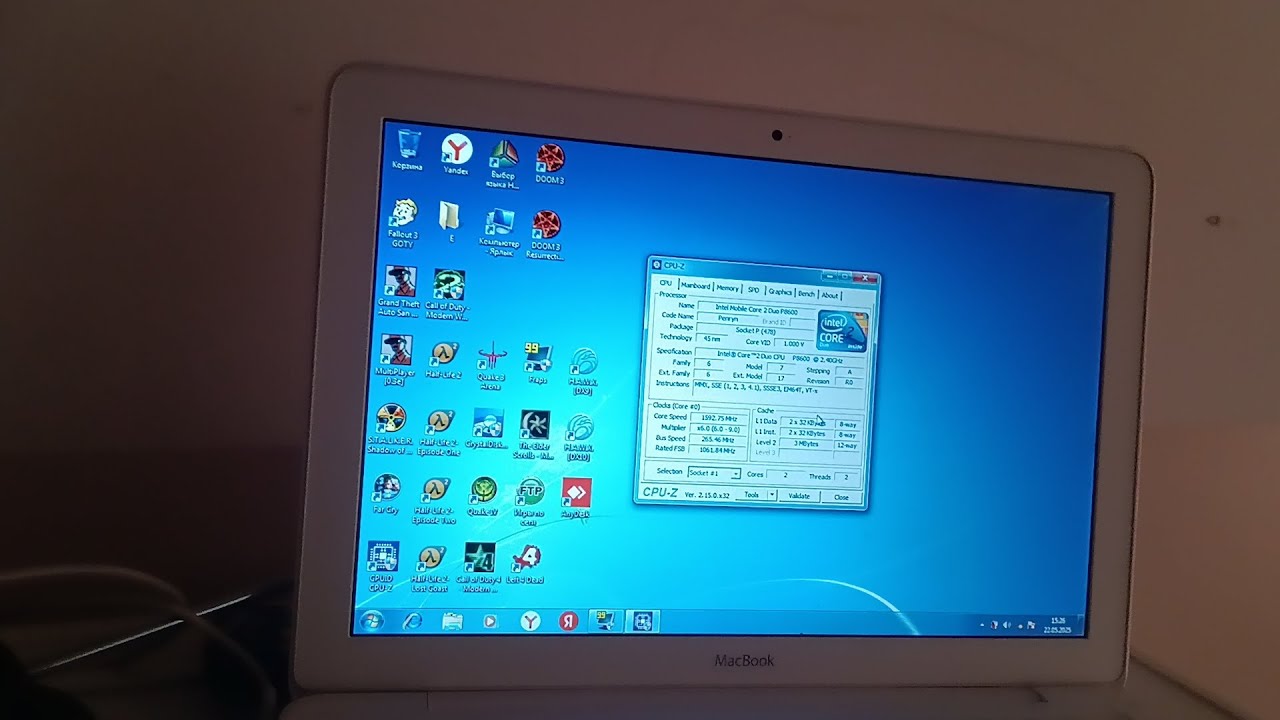1280x720 pixels.
Task: Click the Multiplier value x6.0 (6.0 - 9.0)
Action: 718,428
